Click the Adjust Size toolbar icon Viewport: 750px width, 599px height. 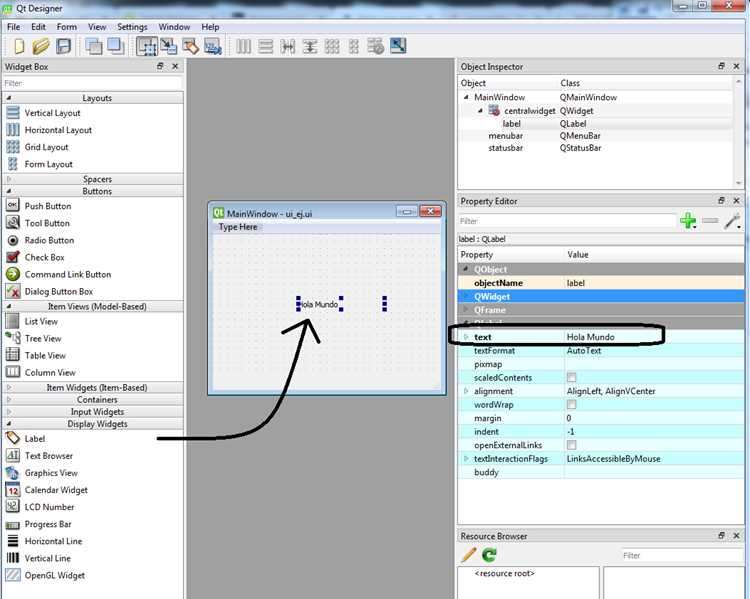click(x=398, y=46)
